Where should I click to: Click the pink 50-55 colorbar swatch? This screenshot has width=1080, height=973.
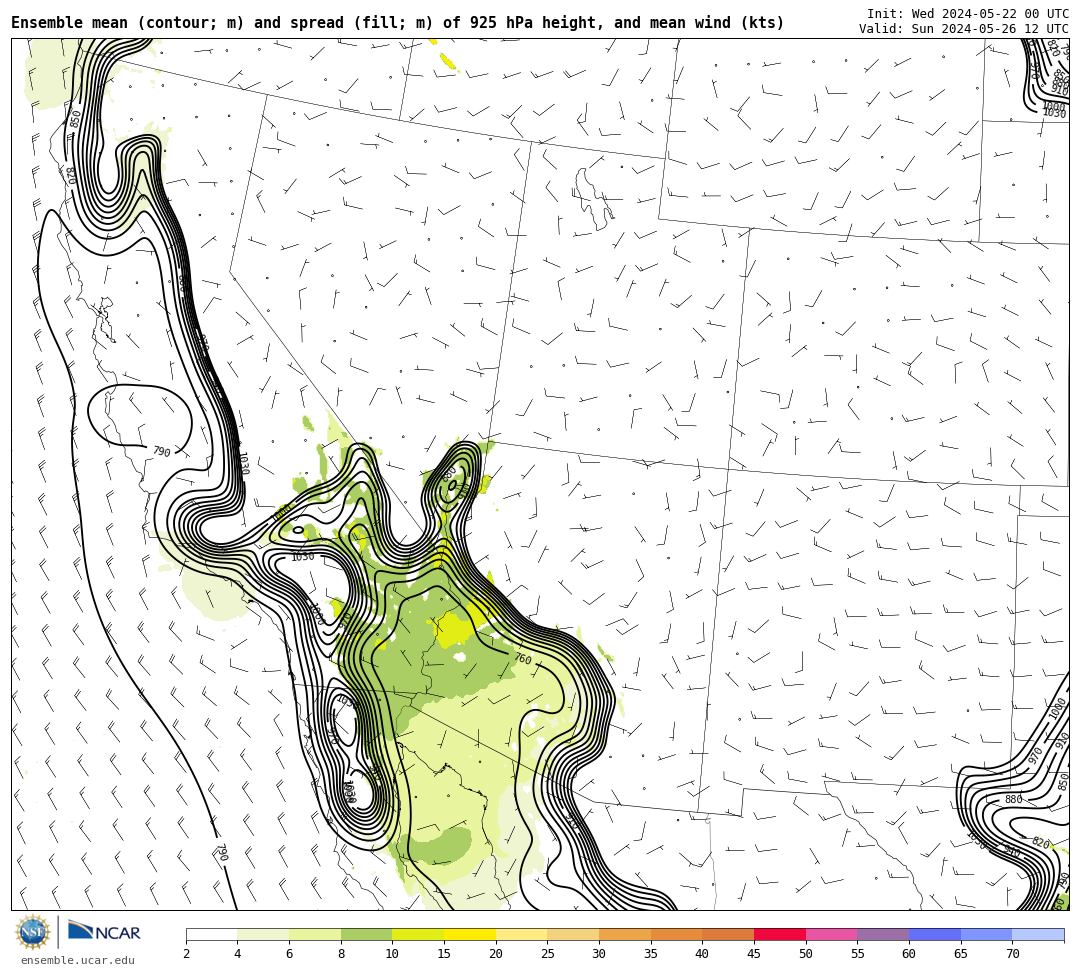click(831, 934)
